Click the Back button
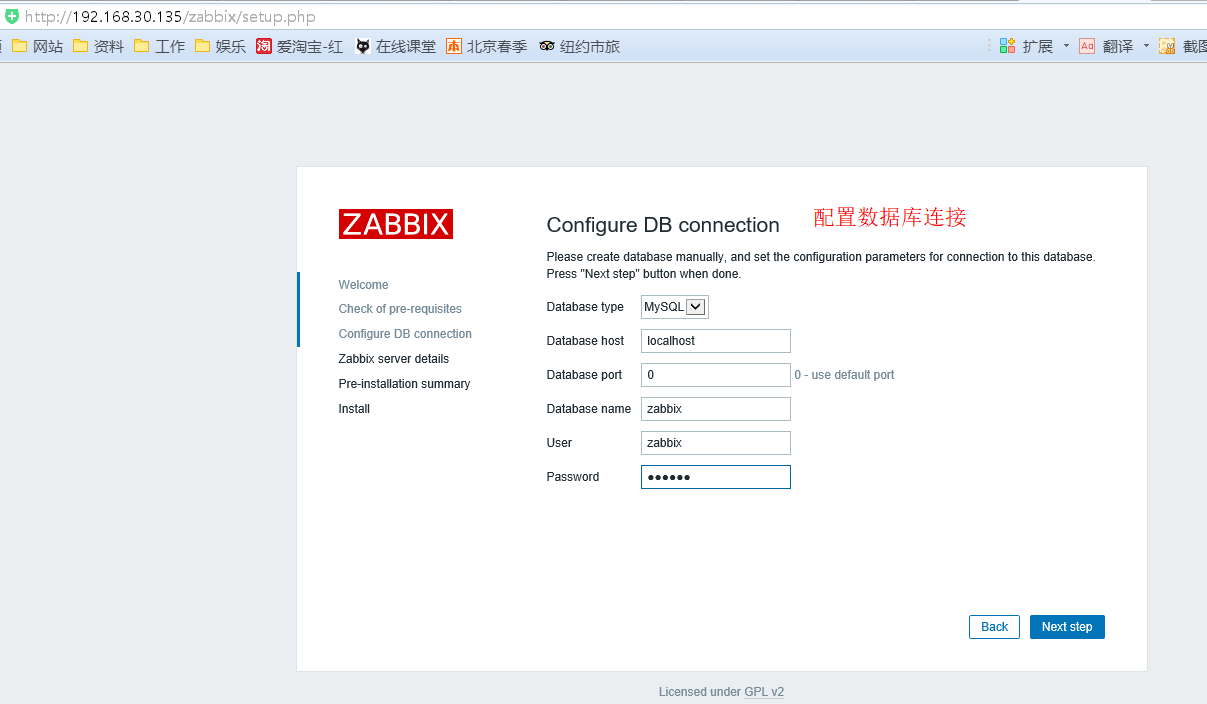The width and height of the screenshot is (1207, 704). pos(994,627)
